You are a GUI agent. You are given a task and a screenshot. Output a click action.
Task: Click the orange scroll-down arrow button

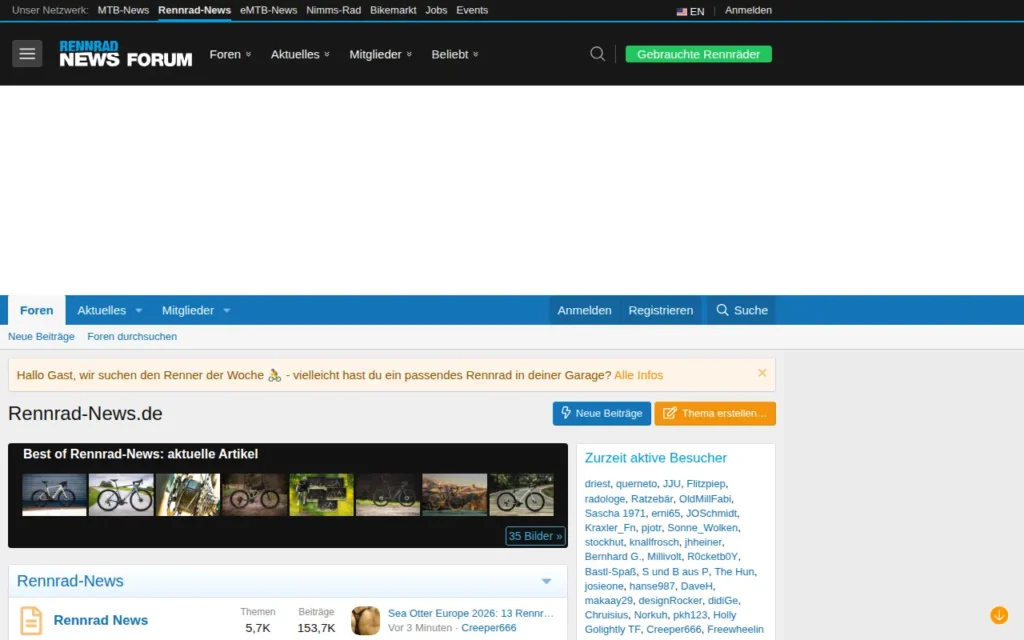click(x=999, y=615)
